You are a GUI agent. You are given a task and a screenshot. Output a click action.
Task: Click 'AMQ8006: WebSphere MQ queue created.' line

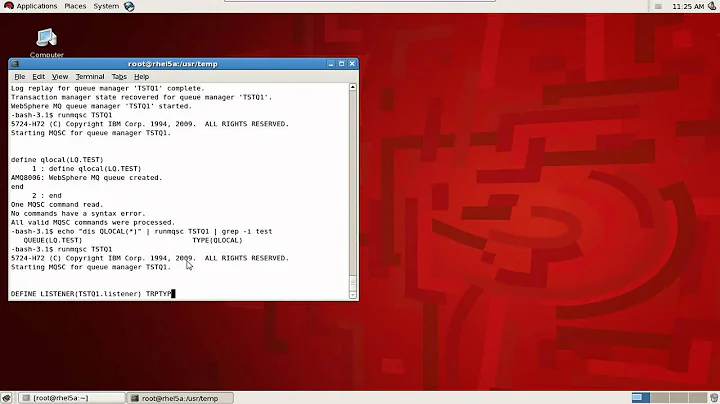[x=87, y=178]
